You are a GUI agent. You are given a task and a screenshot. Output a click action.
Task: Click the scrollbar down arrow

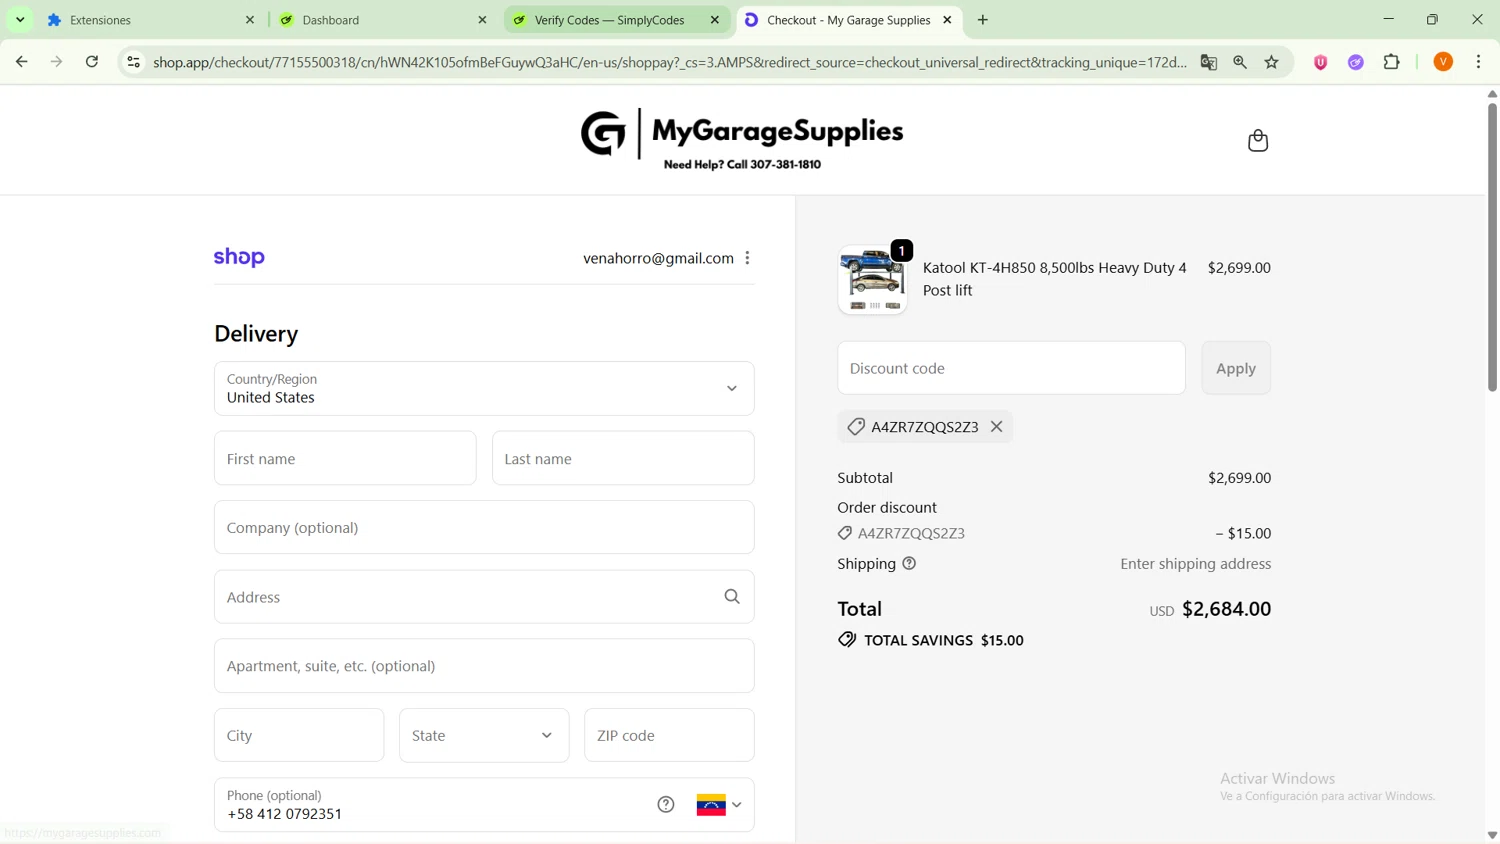[x=1492, y=835]
